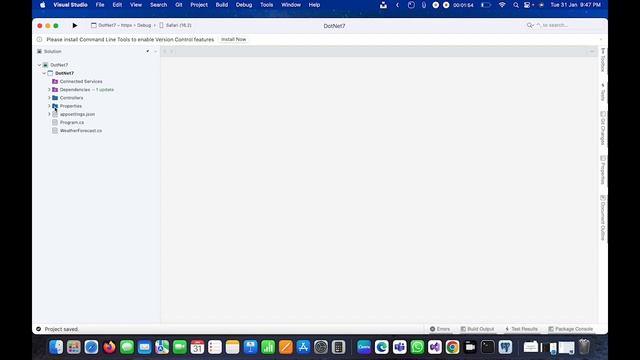
Task: Expand the appsettings.json node
Action: pyautogui.click(x=49, y=114)
